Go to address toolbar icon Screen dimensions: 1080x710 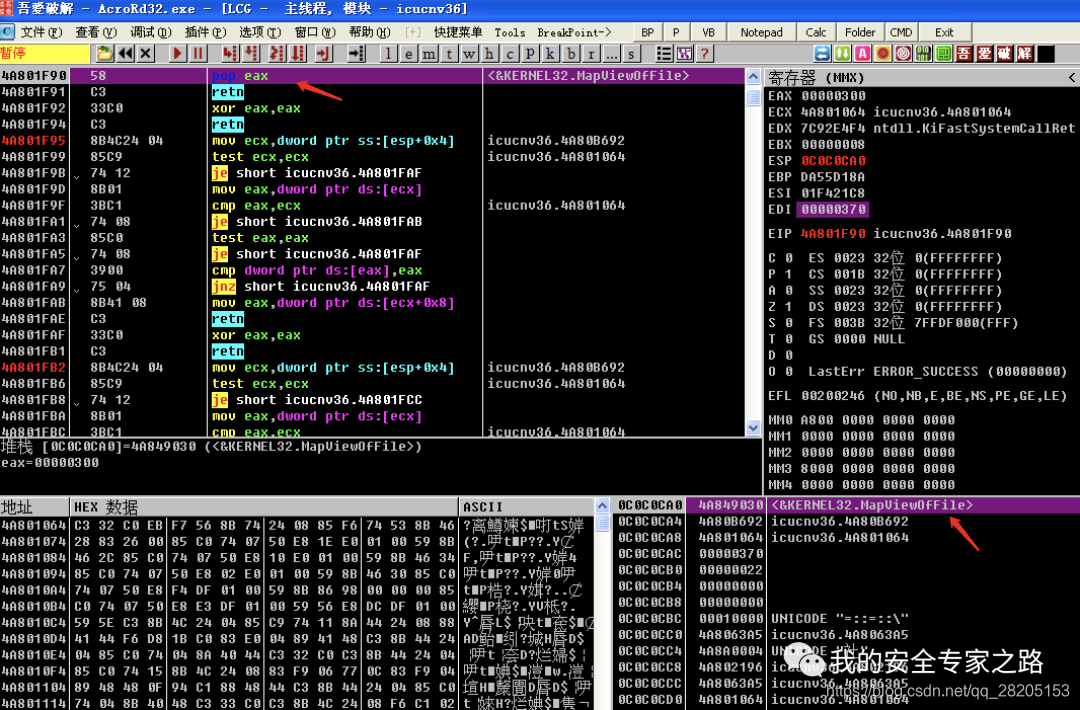[x=356, y=53]
